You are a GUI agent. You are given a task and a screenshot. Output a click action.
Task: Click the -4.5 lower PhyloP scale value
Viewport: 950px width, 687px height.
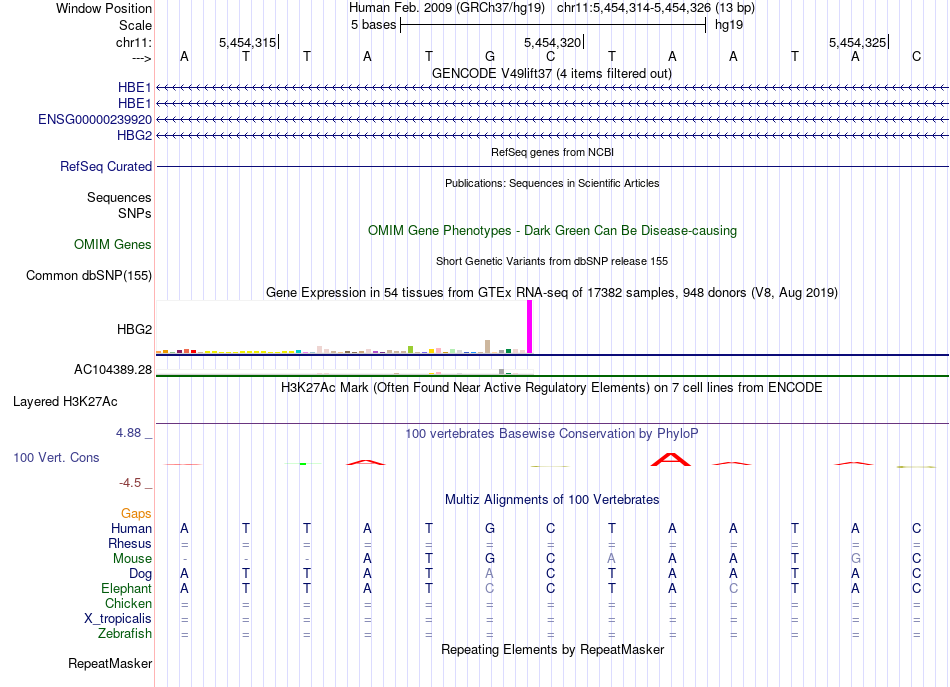130,483
